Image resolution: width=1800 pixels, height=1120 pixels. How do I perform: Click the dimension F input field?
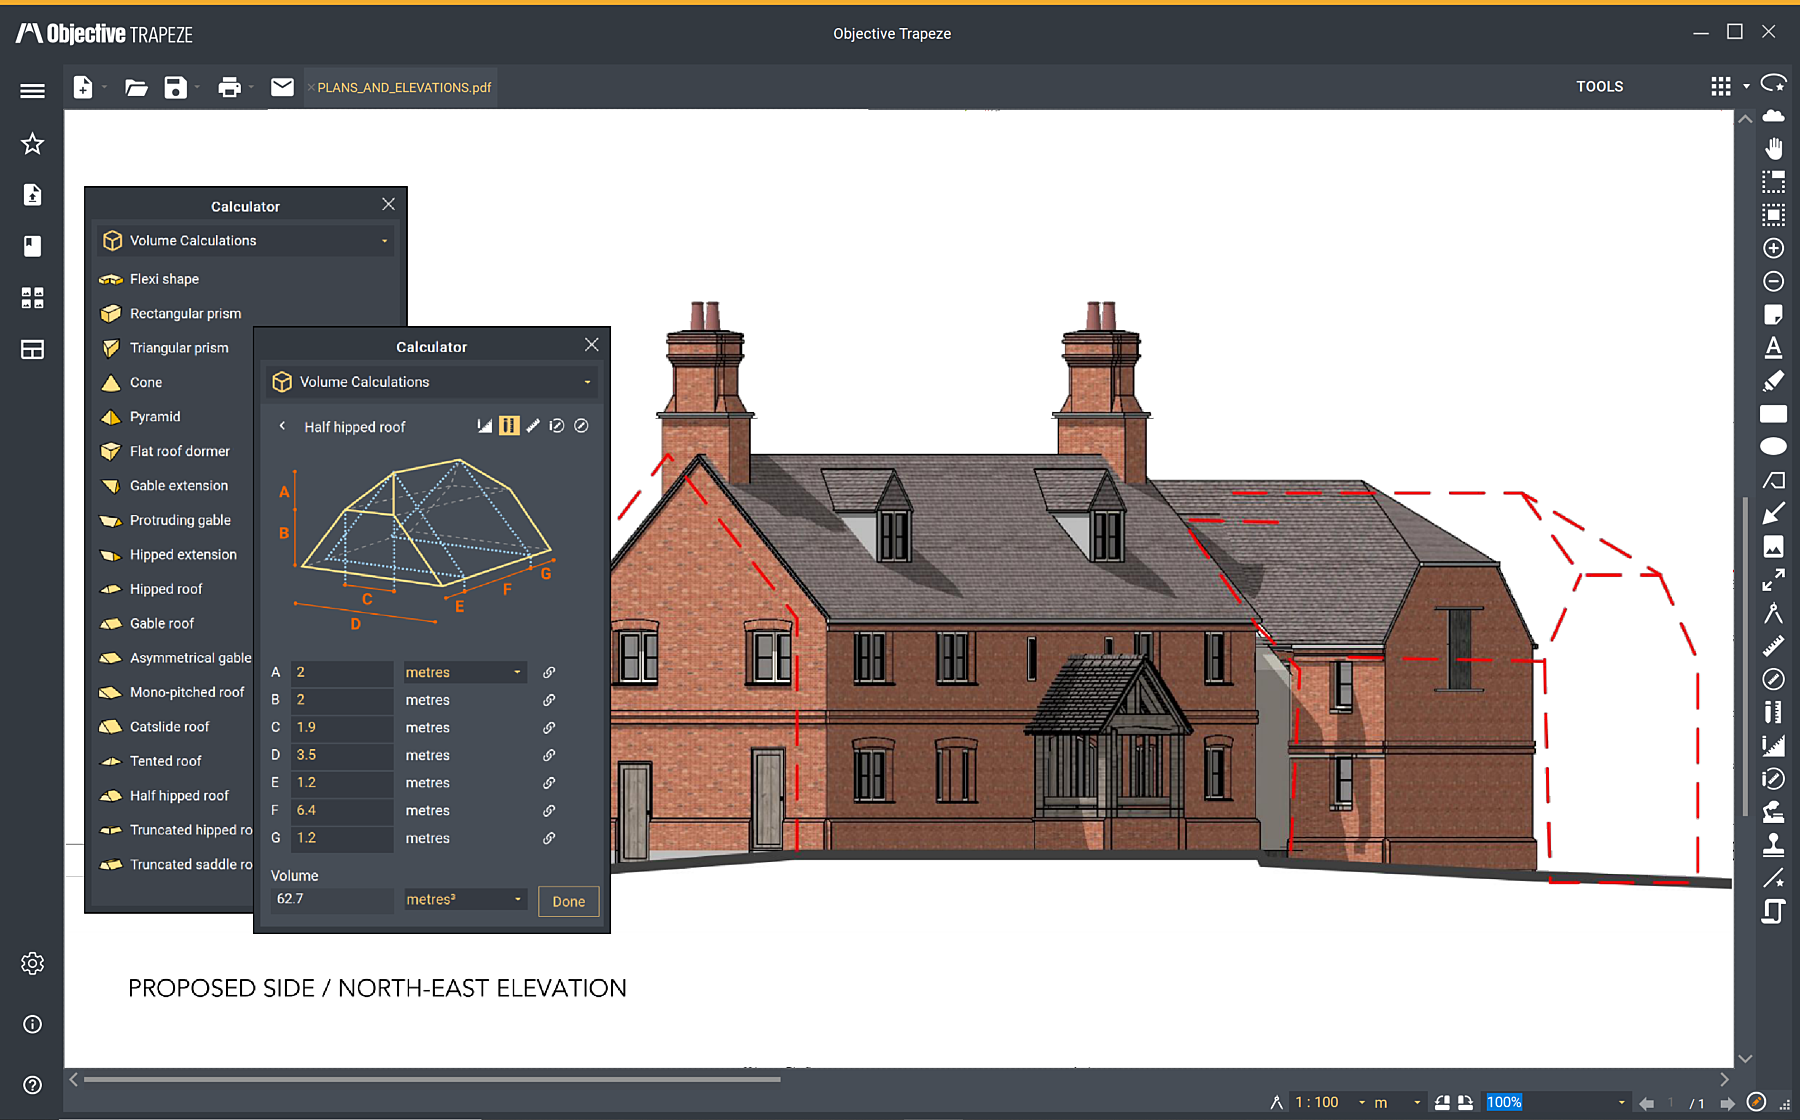click(x=342, y=810)
